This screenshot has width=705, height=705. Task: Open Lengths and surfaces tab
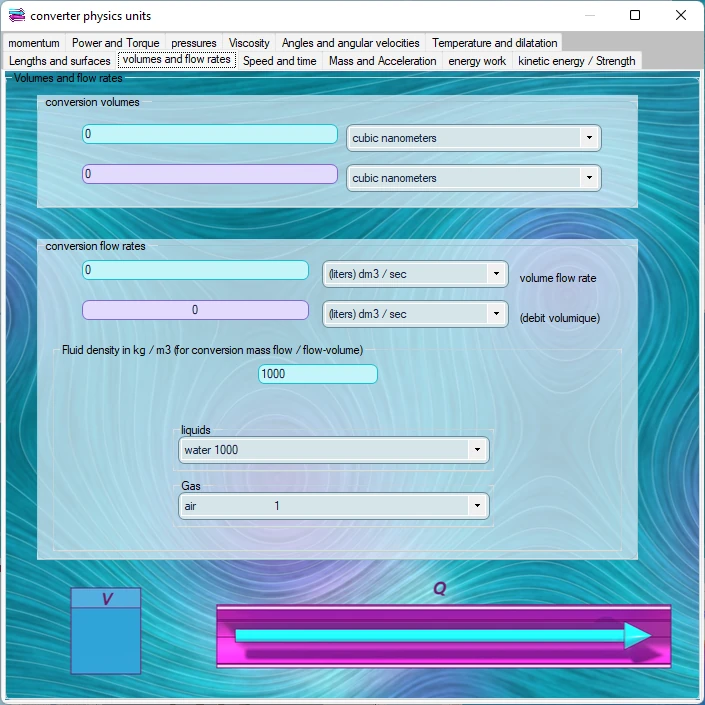pyautogui.click(x=59, y=61)
